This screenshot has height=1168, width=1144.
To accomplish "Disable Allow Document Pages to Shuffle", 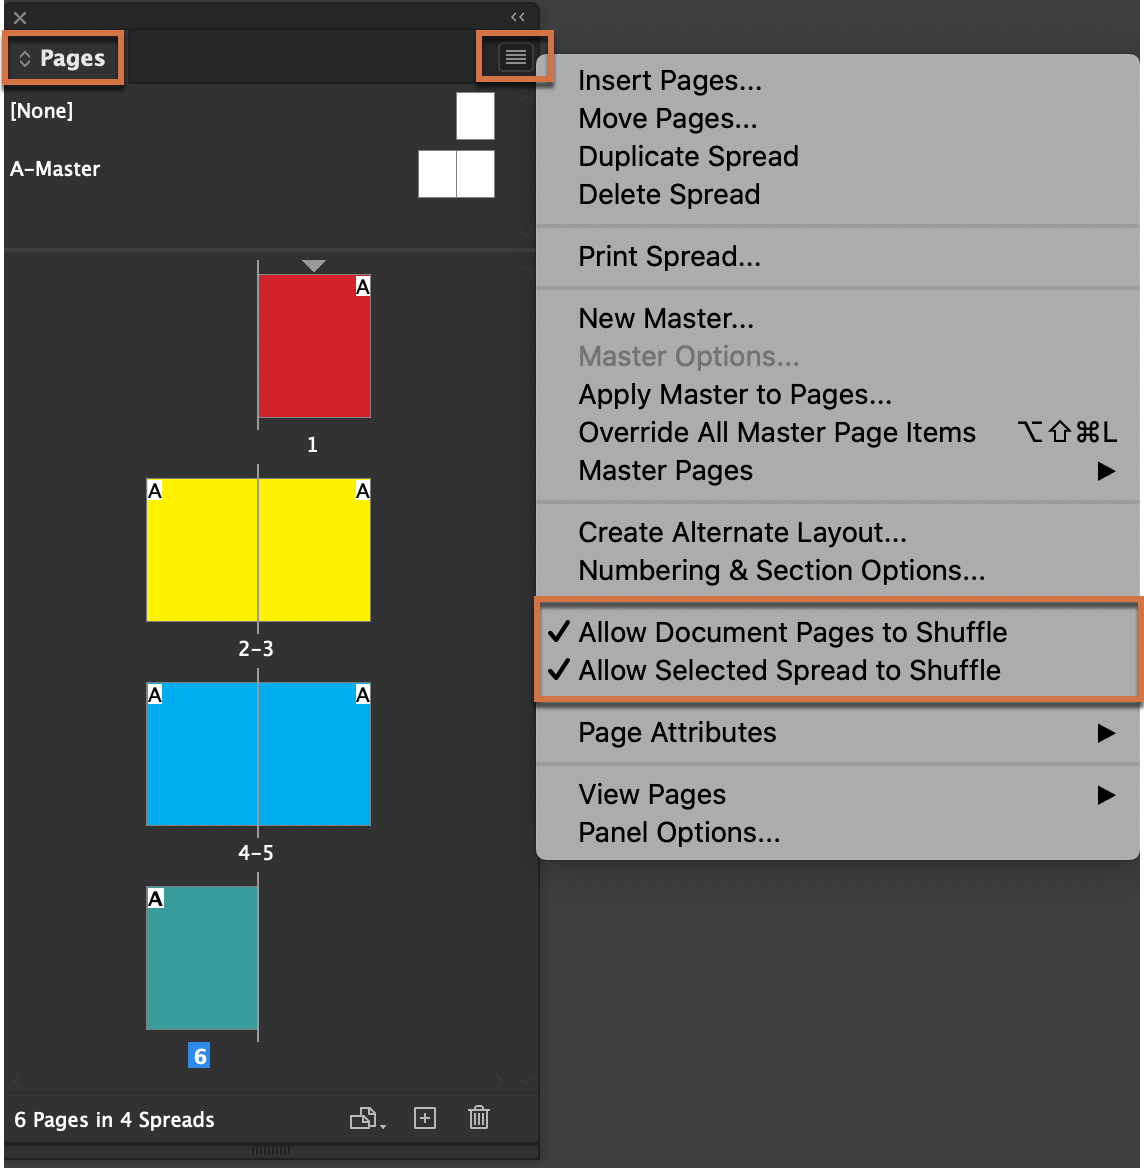I will 792,632.
